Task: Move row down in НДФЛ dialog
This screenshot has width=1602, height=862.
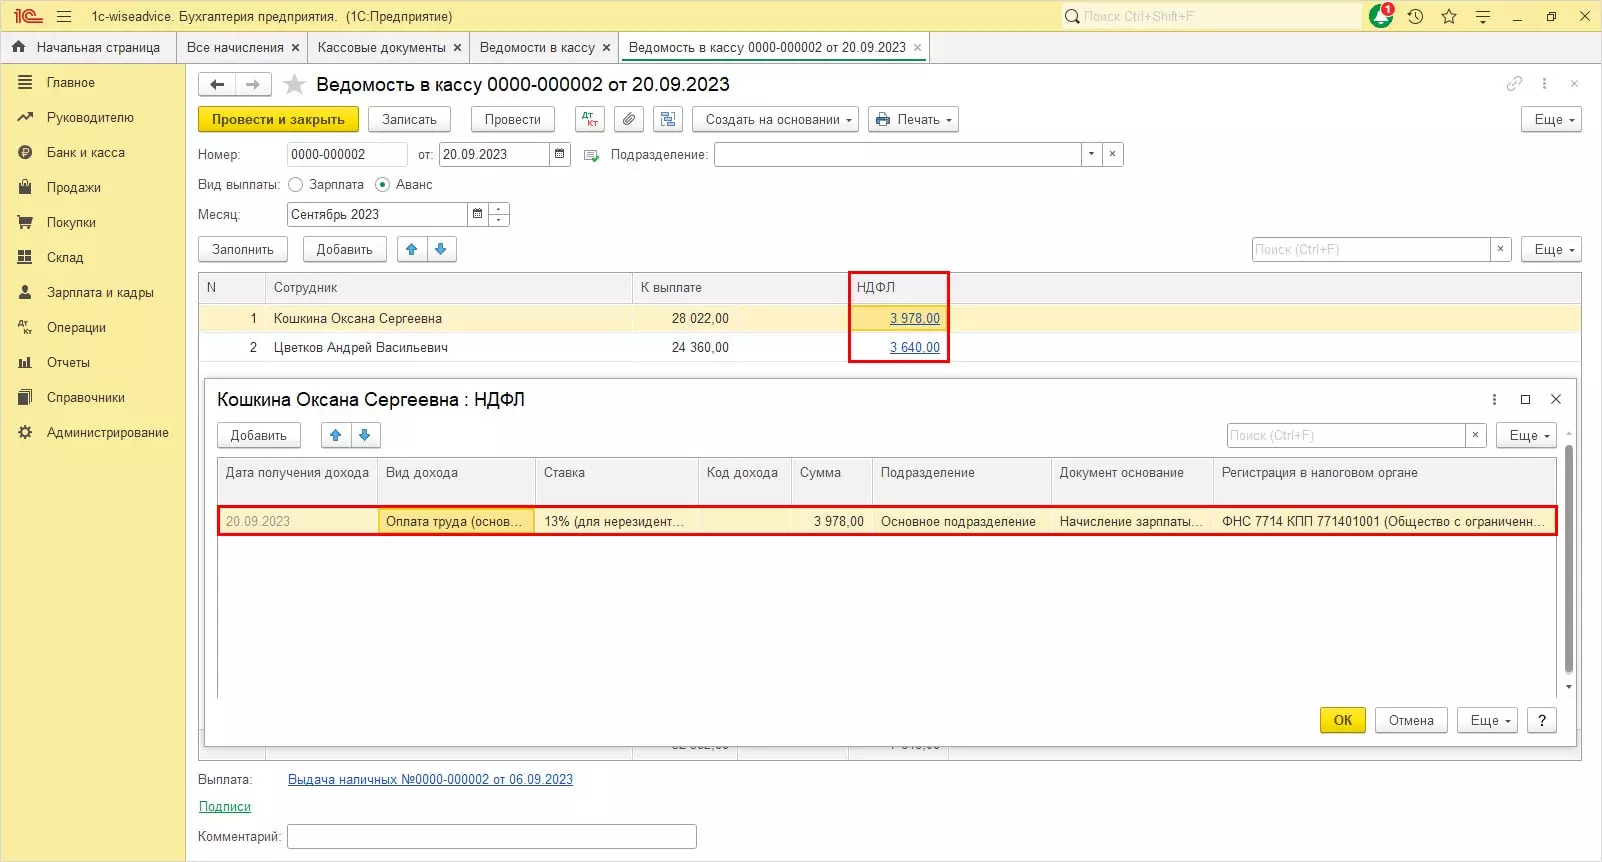Action: (x=365, y=435)
